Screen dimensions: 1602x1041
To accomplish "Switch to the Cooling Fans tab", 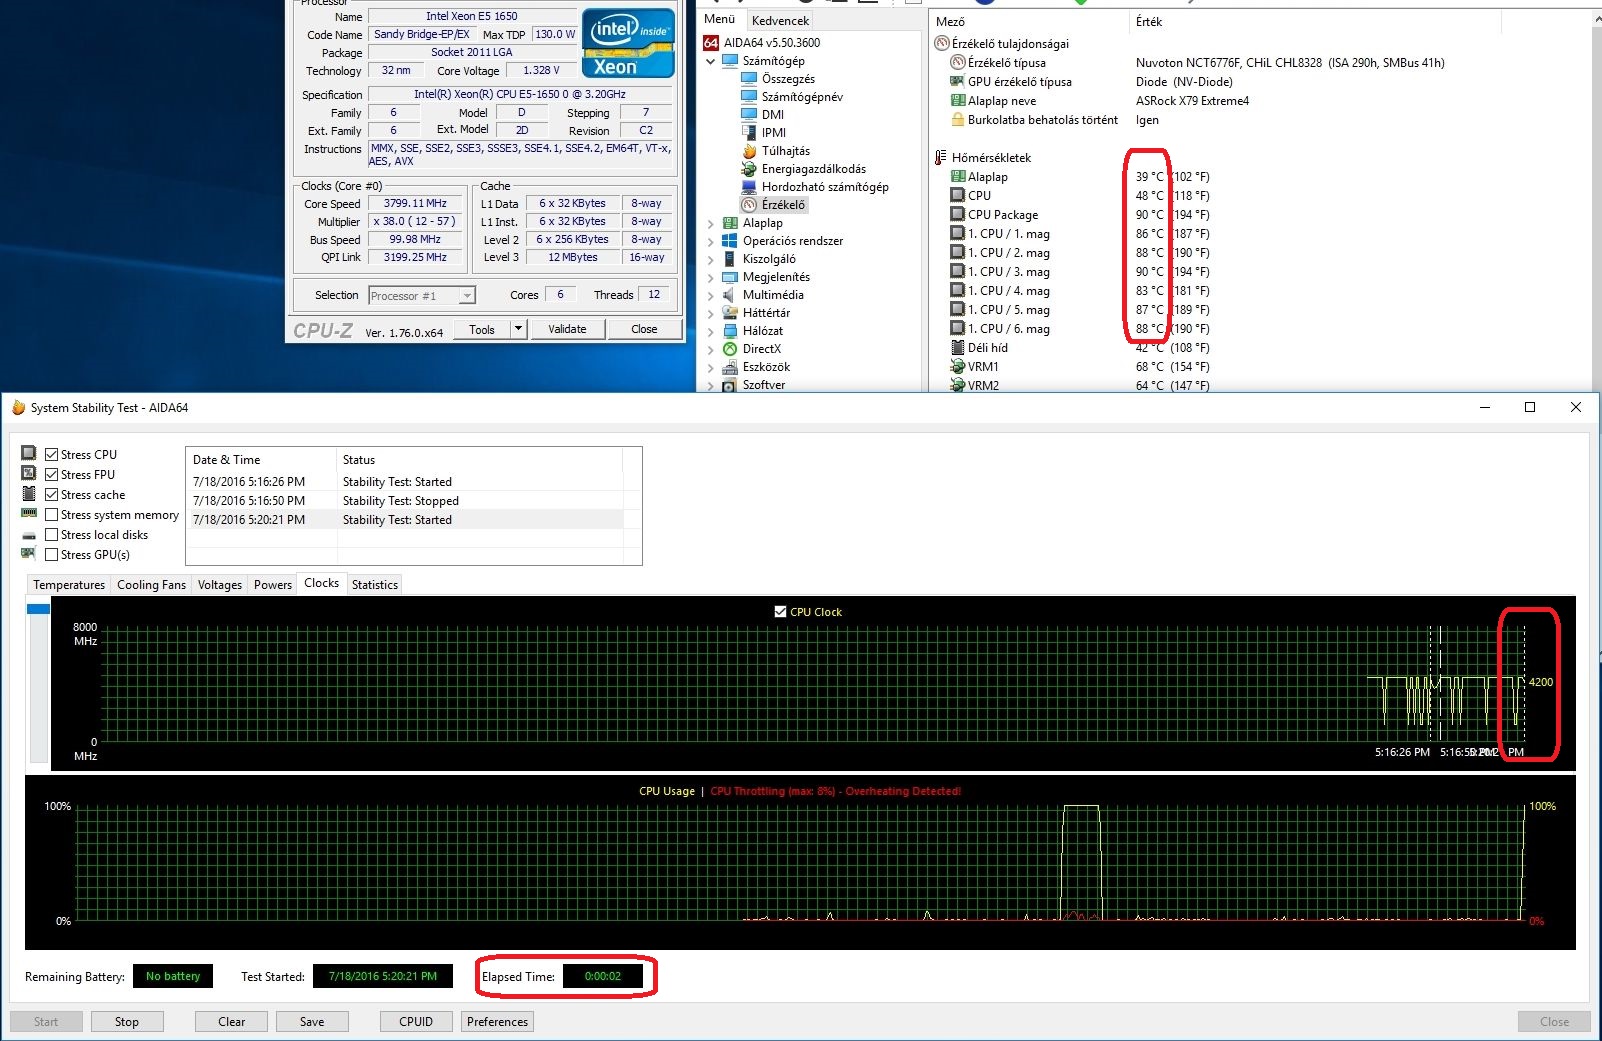I will (x=151, y=585).
